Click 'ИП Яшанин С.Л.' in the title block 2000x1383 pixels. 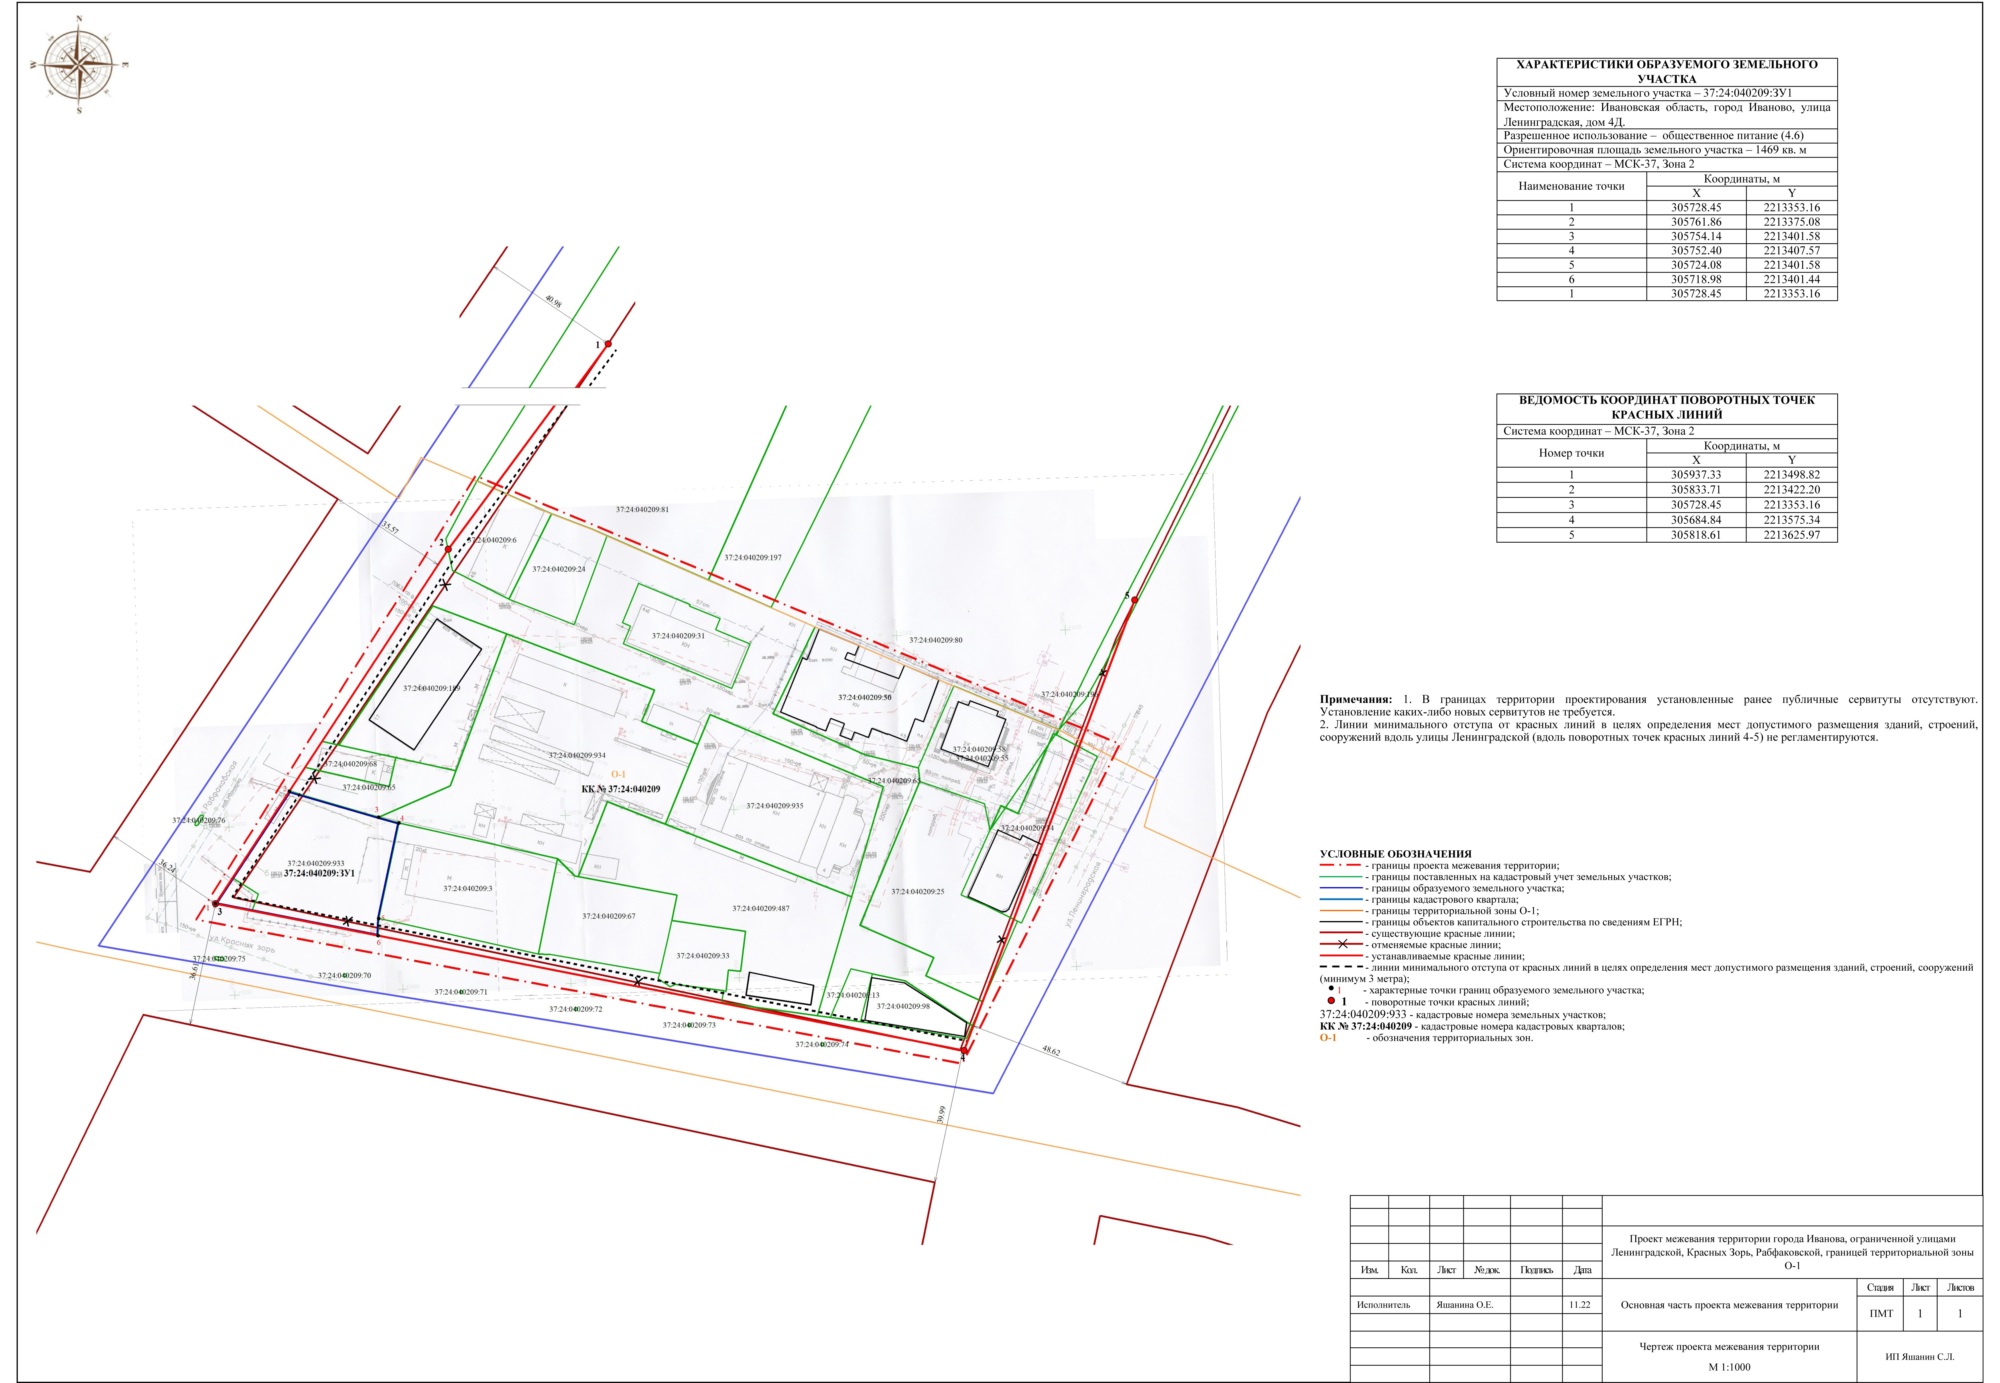tap(1919, 1357)
